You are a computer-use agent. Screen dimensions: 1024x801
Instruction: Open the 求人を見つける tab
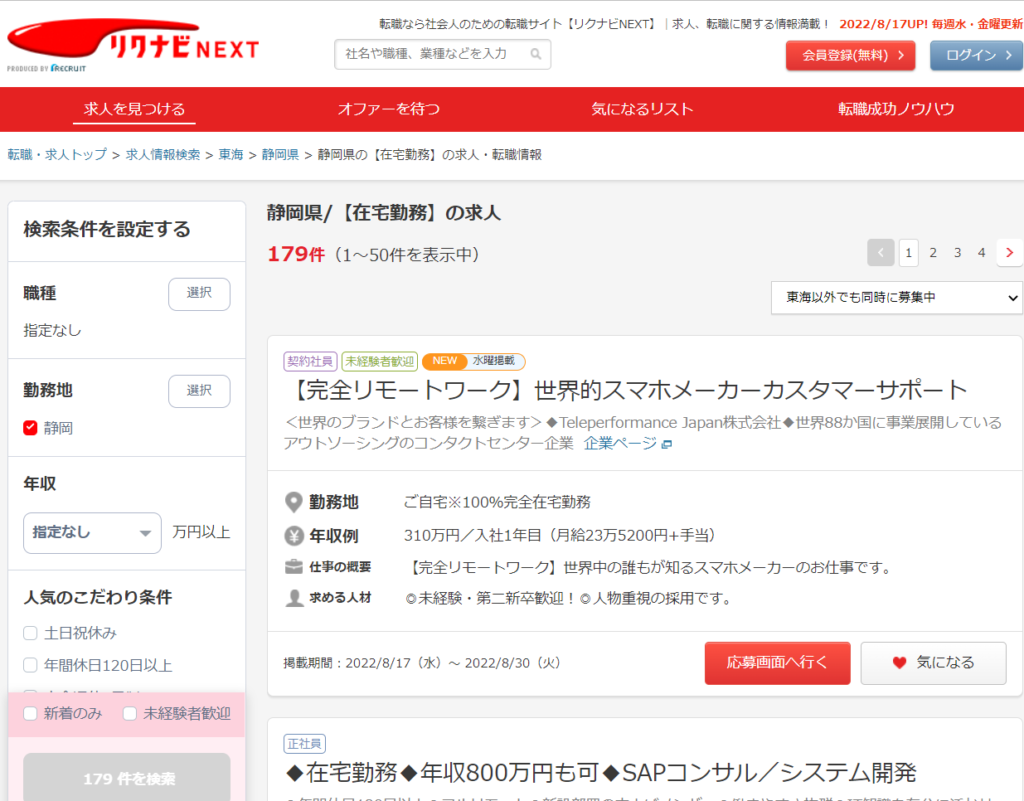(134, 109)
